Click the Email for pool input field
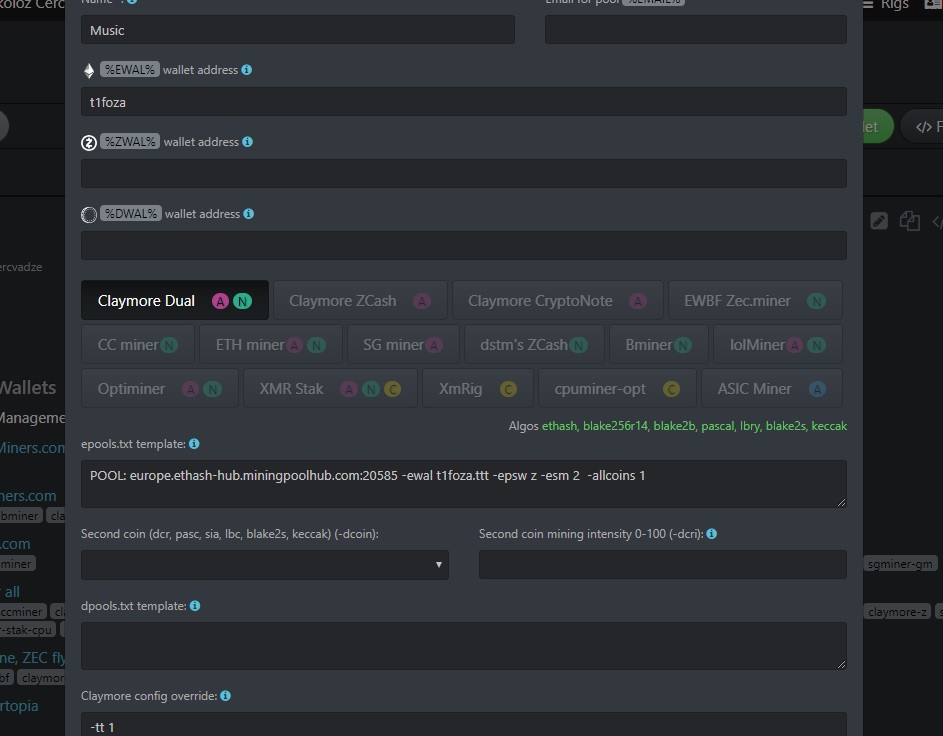Screen dimensions: 943x736 [x=696, y=29]
